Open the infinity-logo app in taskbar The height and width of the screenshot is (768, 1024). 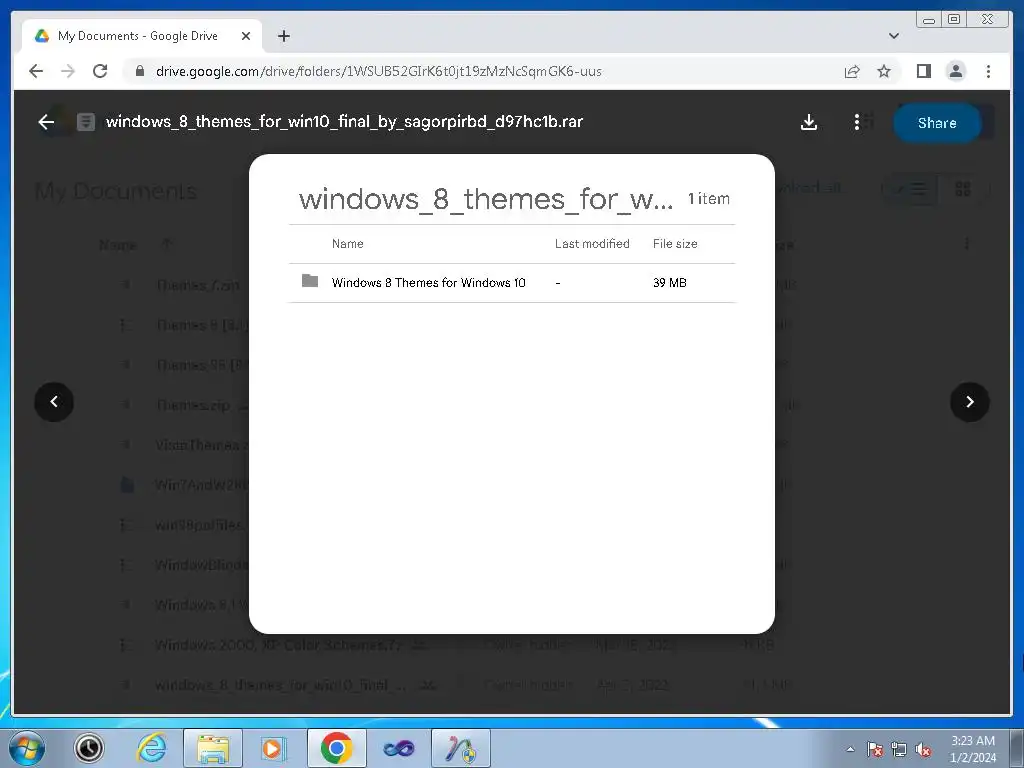click(398, 748)
